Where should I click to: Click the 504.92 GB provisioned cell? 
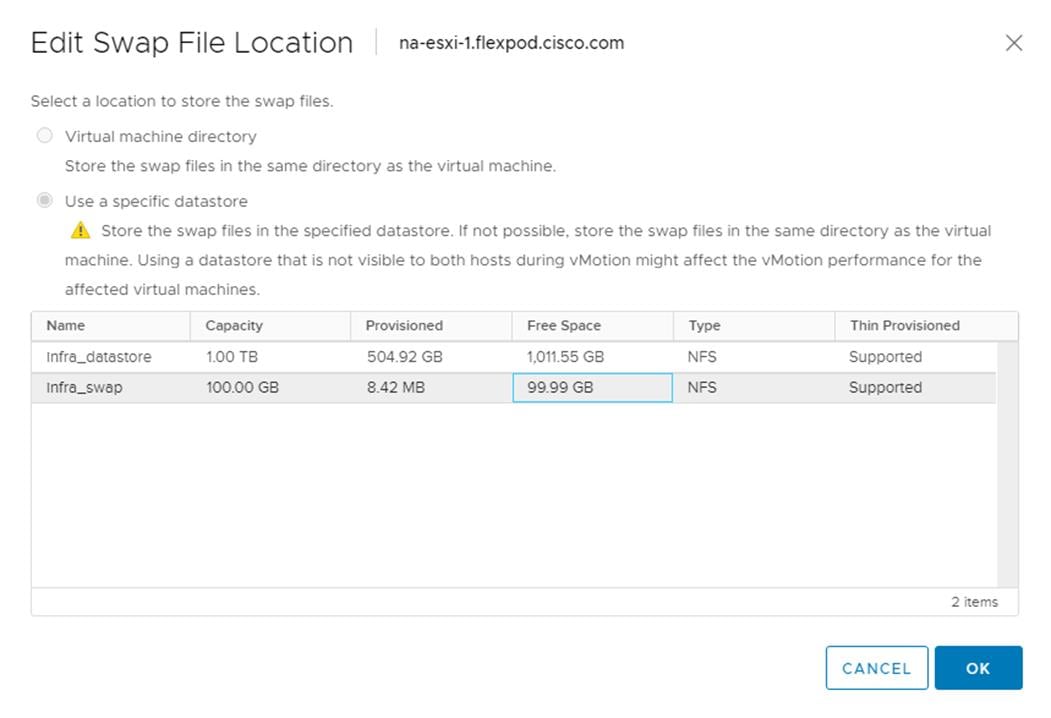click(x=405, y=357)
